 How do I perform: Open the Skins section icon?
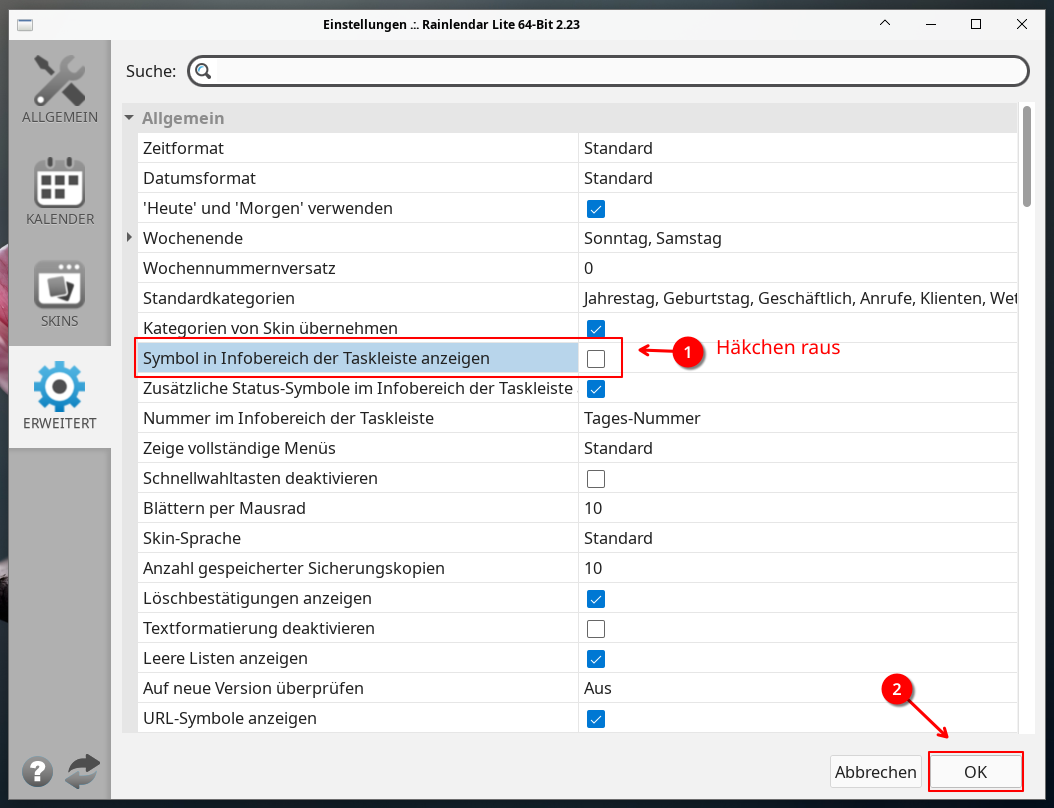point(59,285)
